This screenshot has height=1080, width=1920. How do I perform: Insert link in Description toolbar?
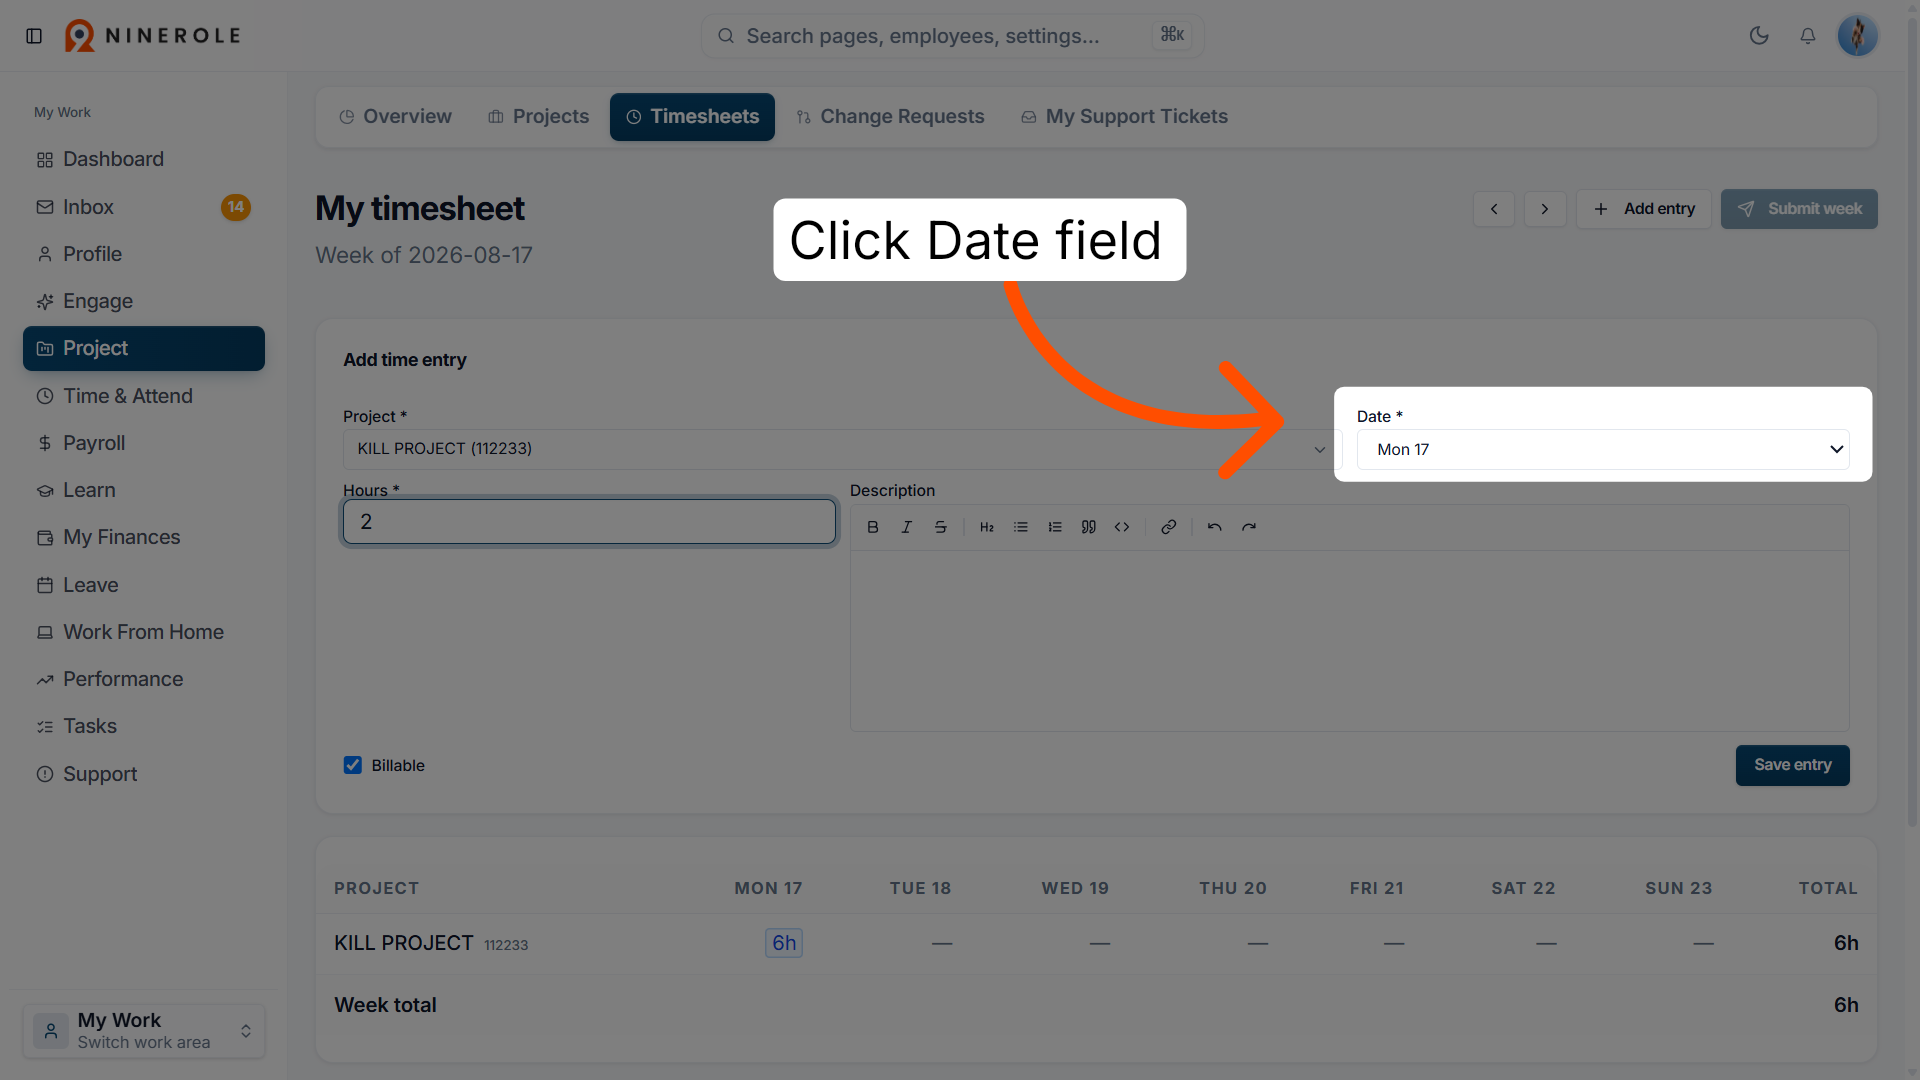click(1168, 527)
